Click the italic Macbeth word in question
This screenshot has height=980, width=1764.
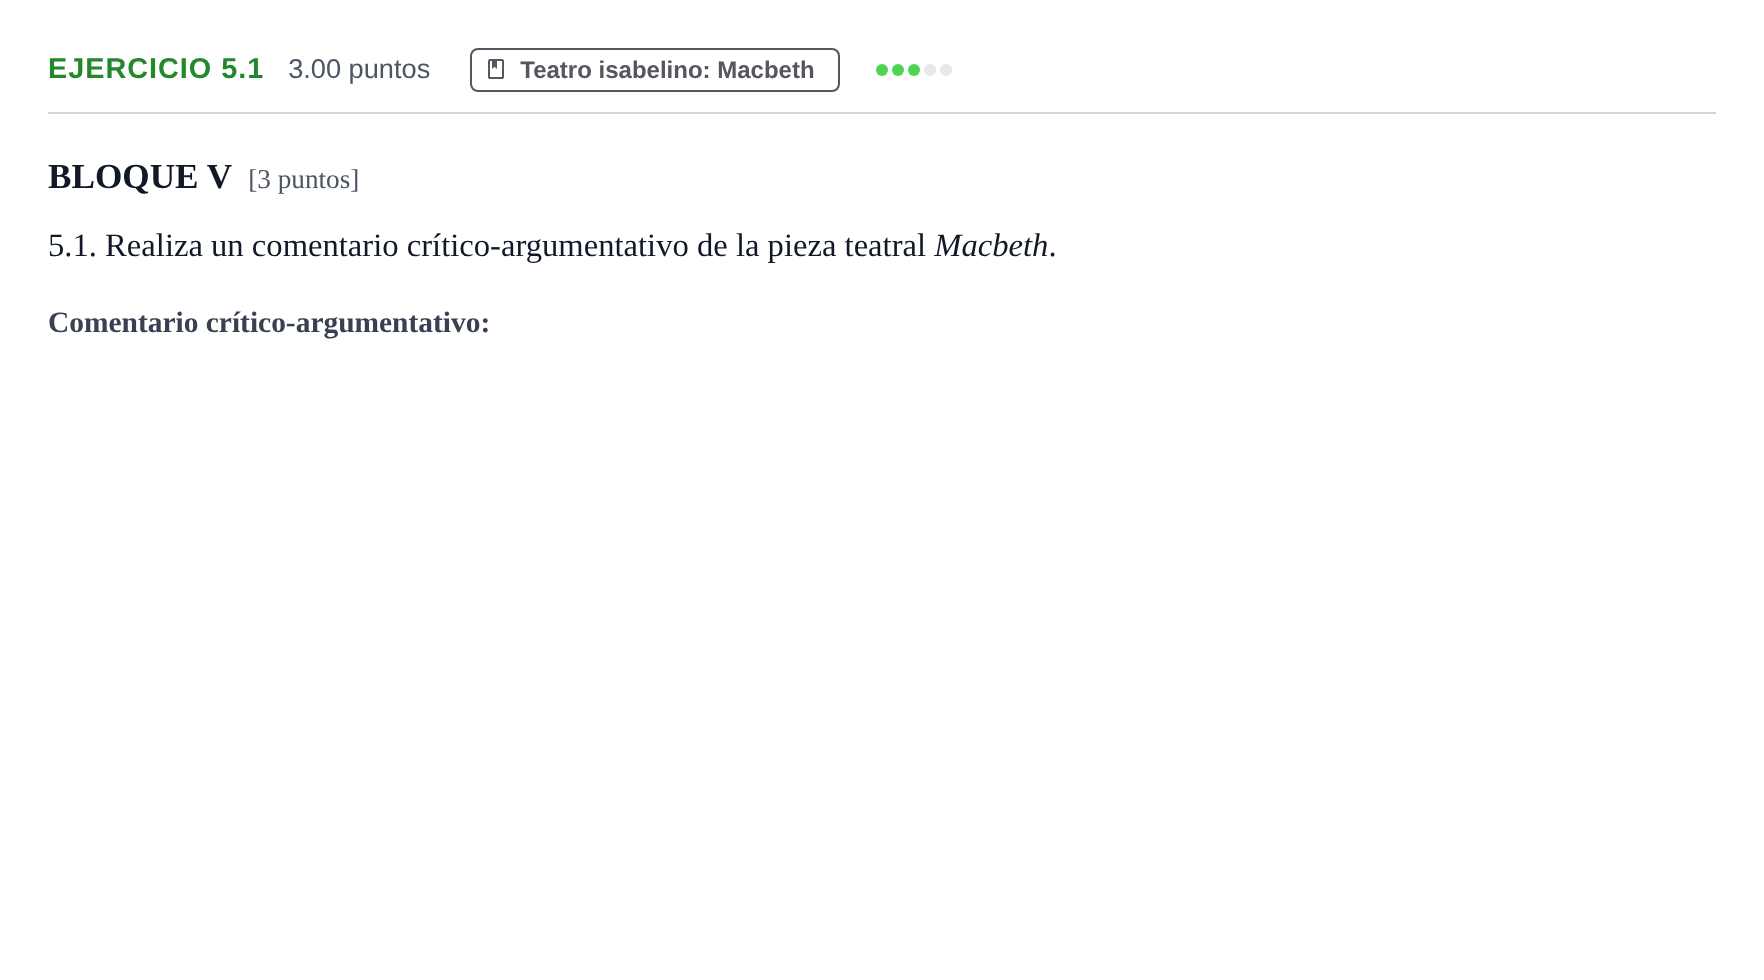tap(991, 245)
